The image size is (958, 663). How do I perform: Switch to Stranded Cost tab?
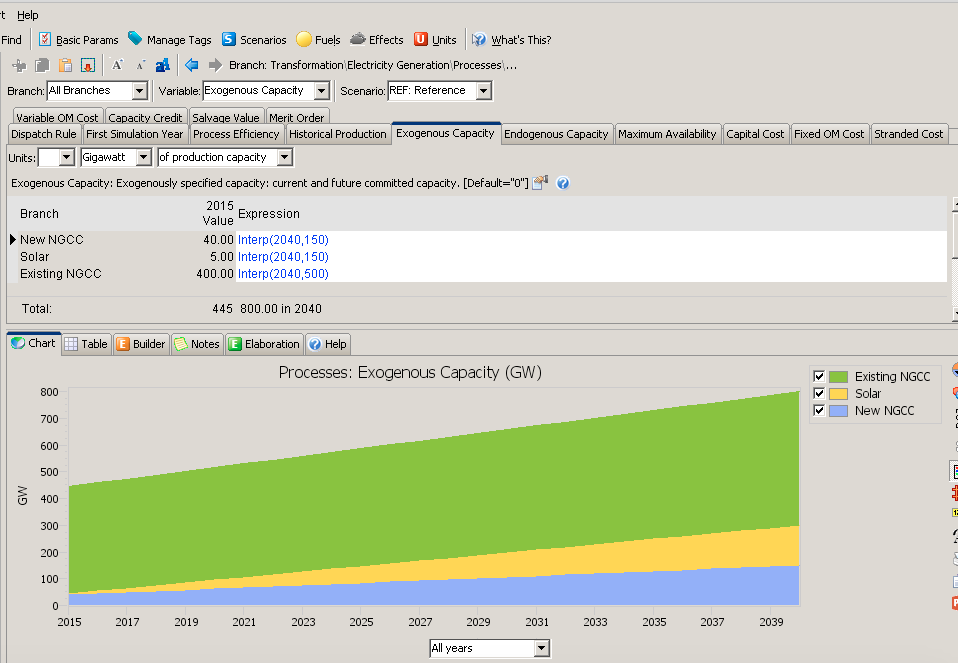(x=909, y=134)
